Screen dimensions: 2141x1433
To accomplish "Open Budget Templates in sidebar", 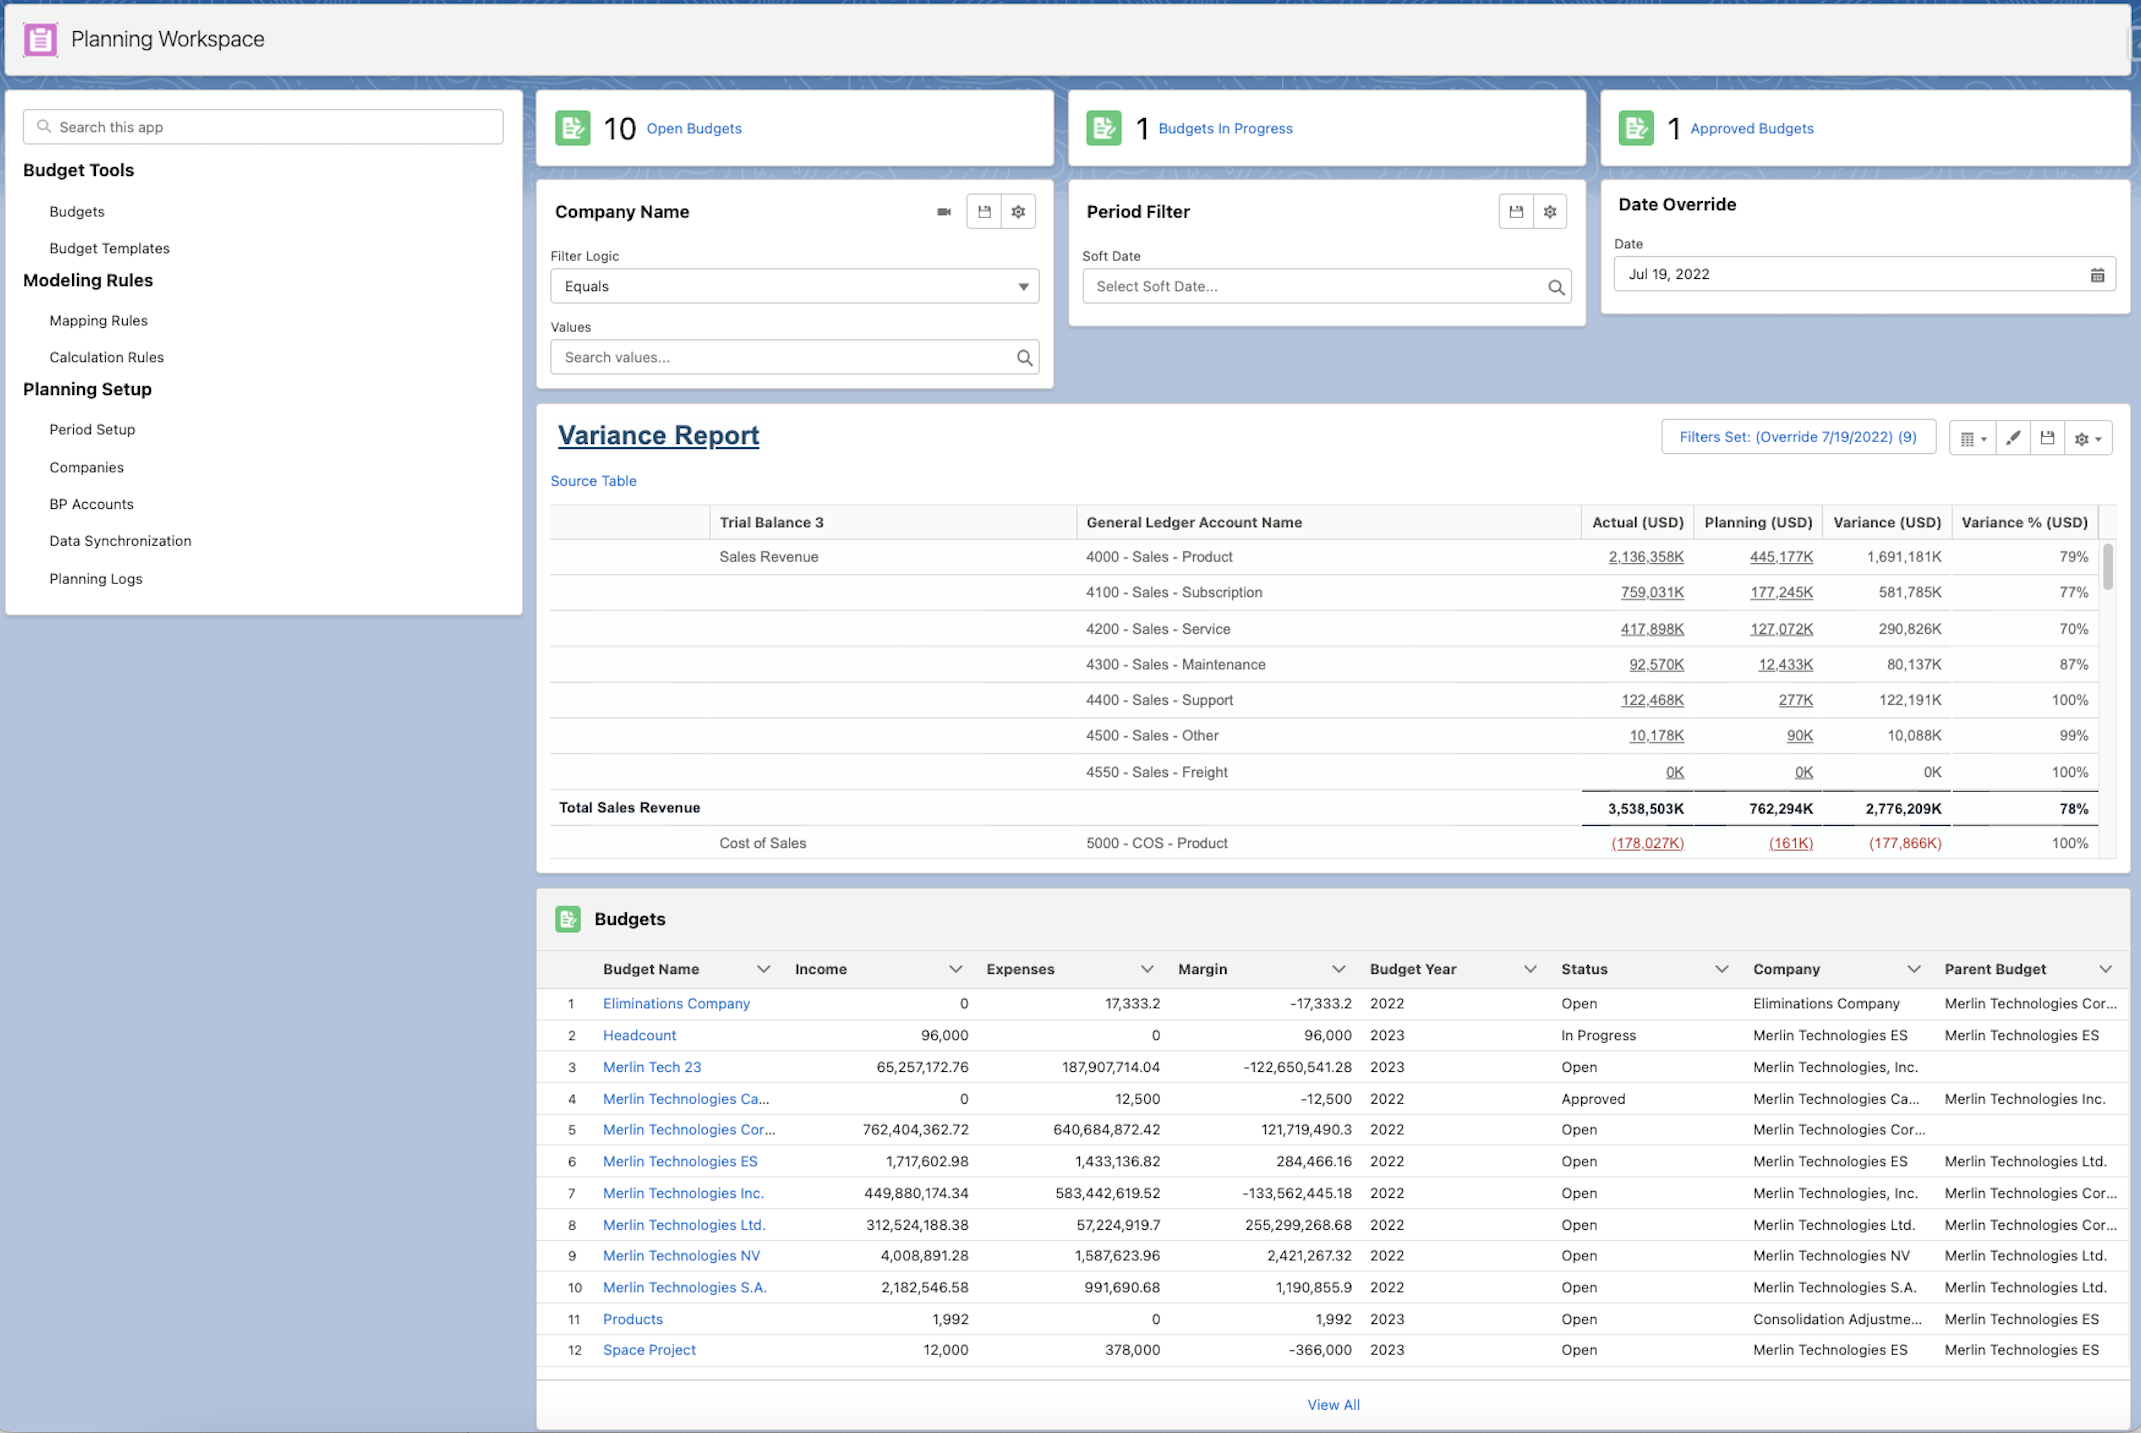I will [109, 248].
